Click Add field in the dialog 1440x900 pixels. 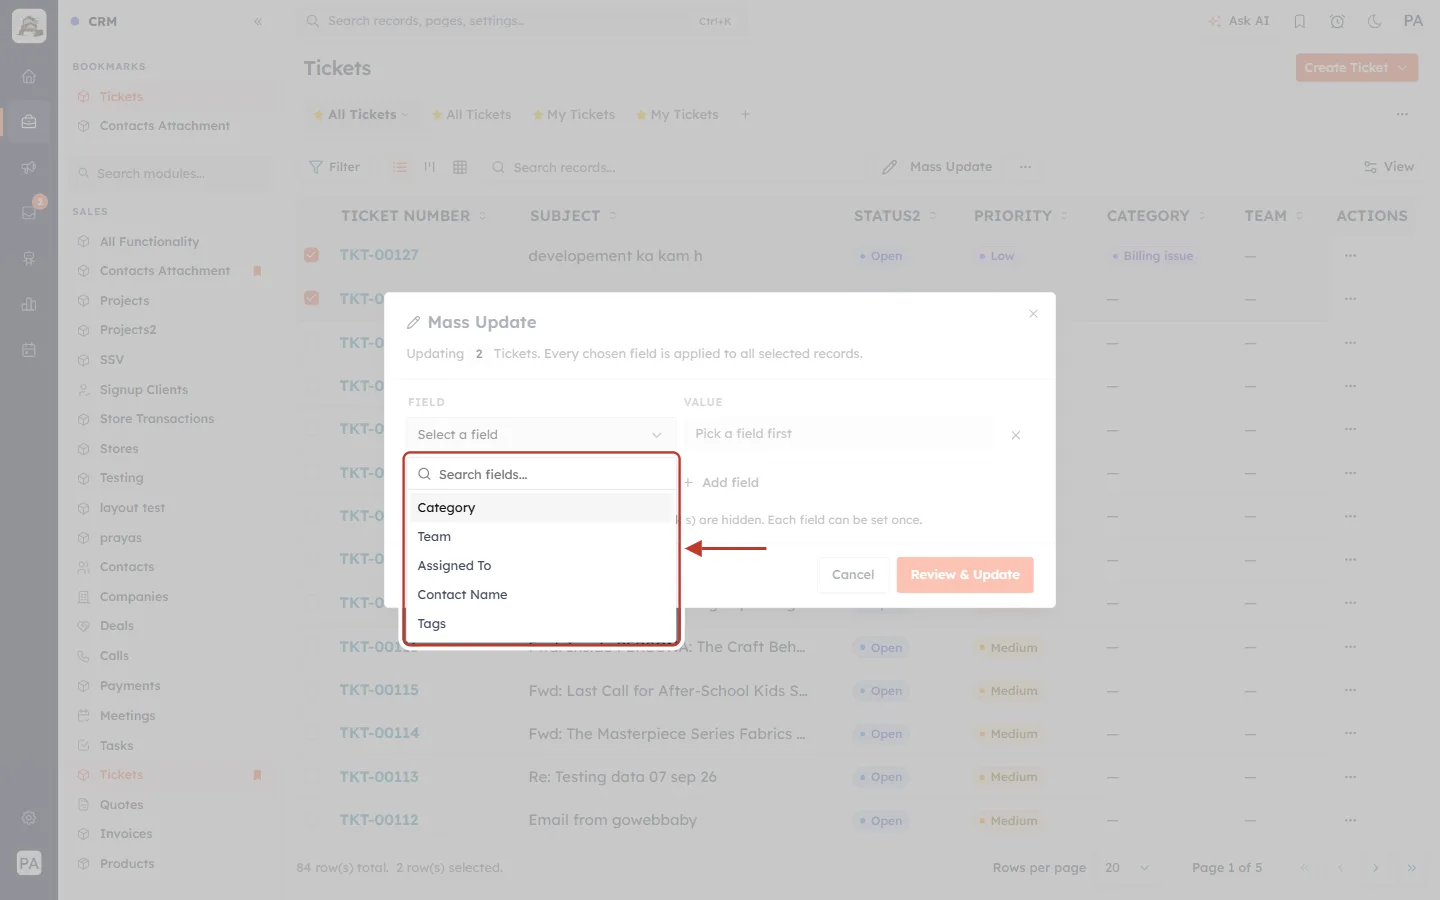click(x=722, y=482)
